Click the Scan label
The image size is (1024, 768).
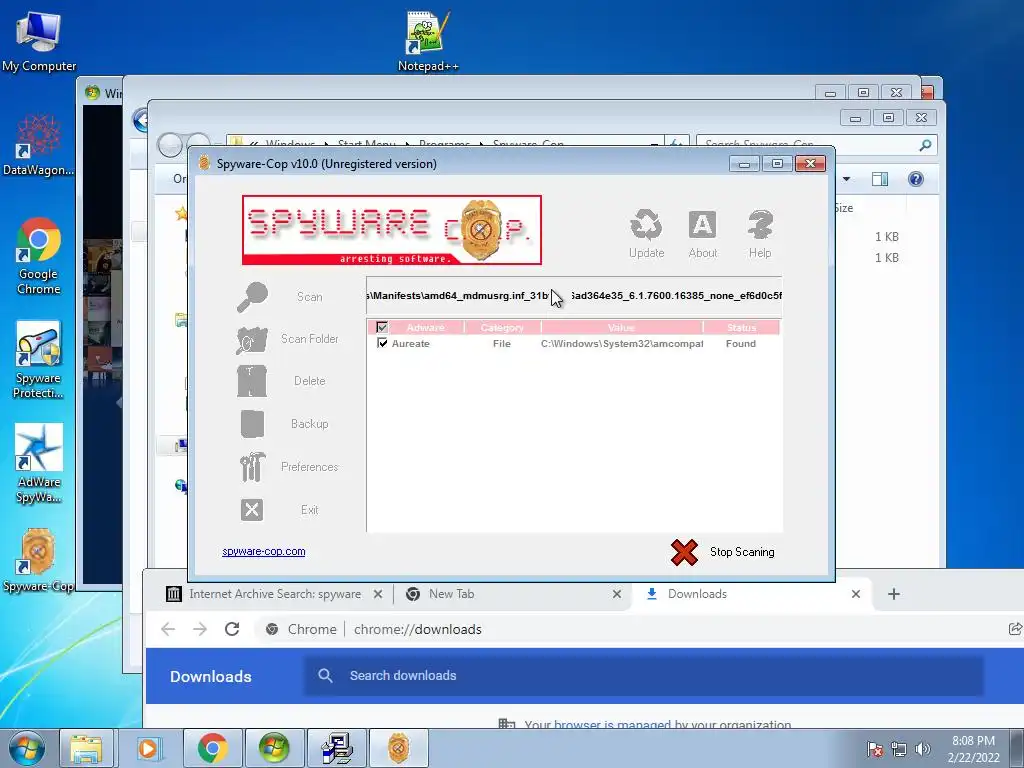point(310,297)
